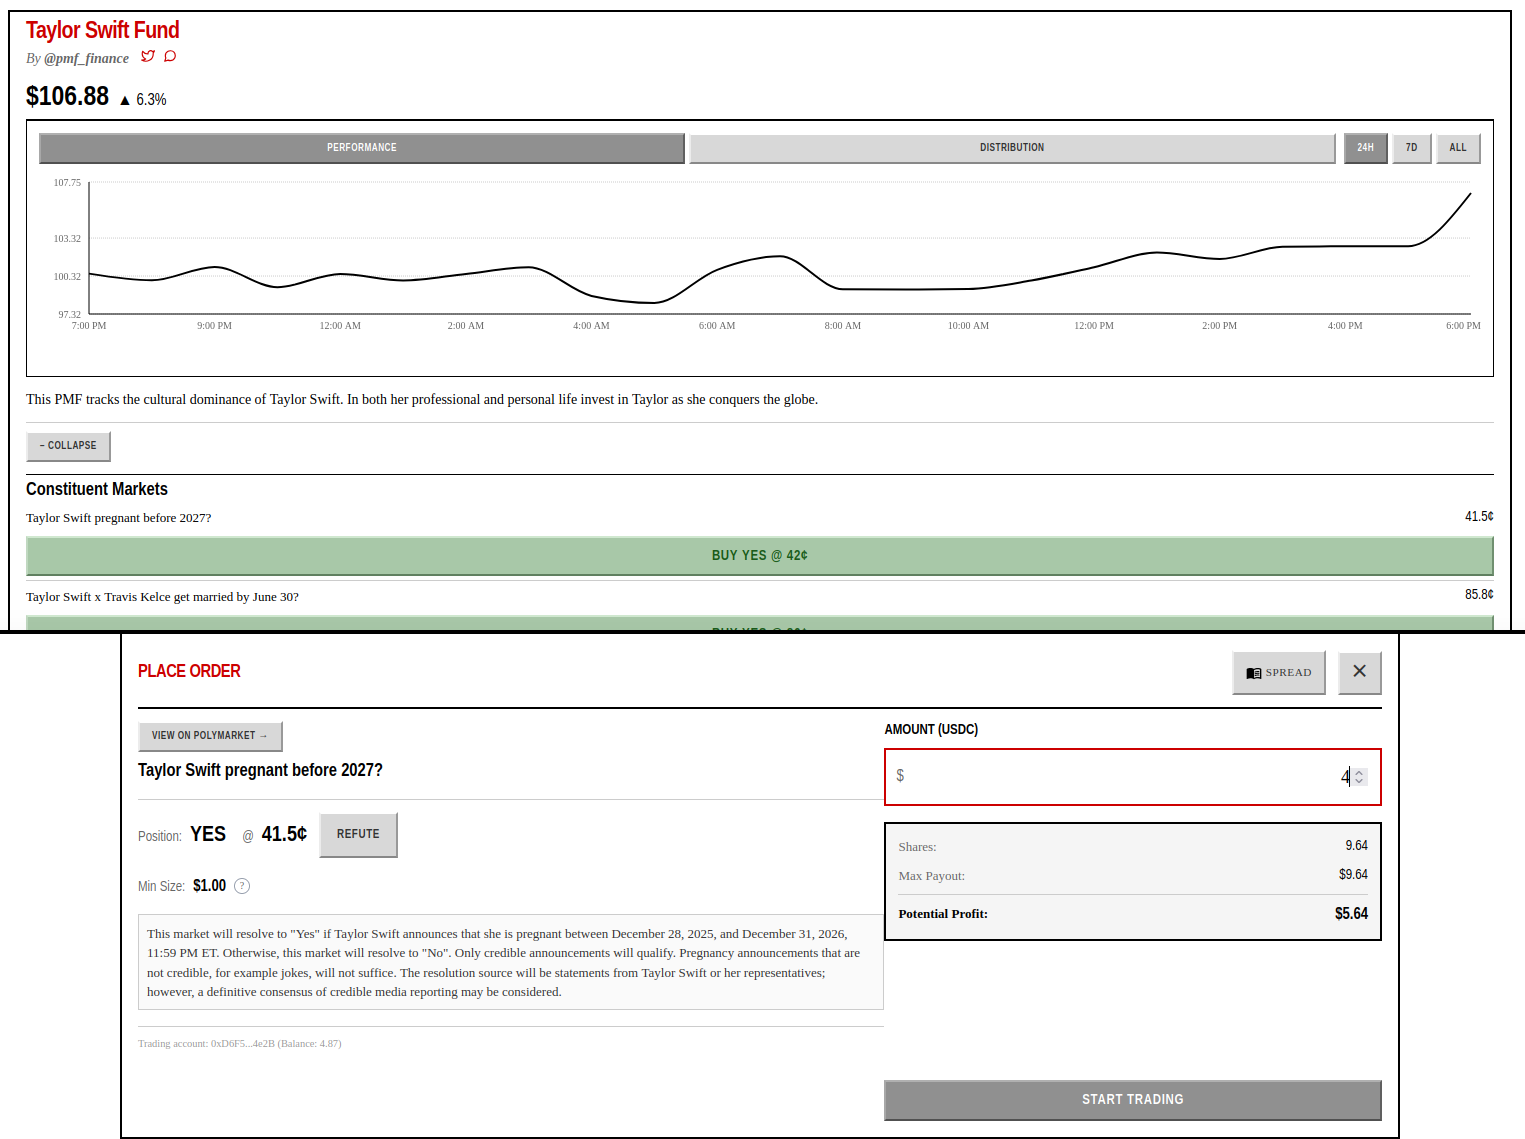
Task: Open the SPREAD book view
Action: coord(1279,672)
